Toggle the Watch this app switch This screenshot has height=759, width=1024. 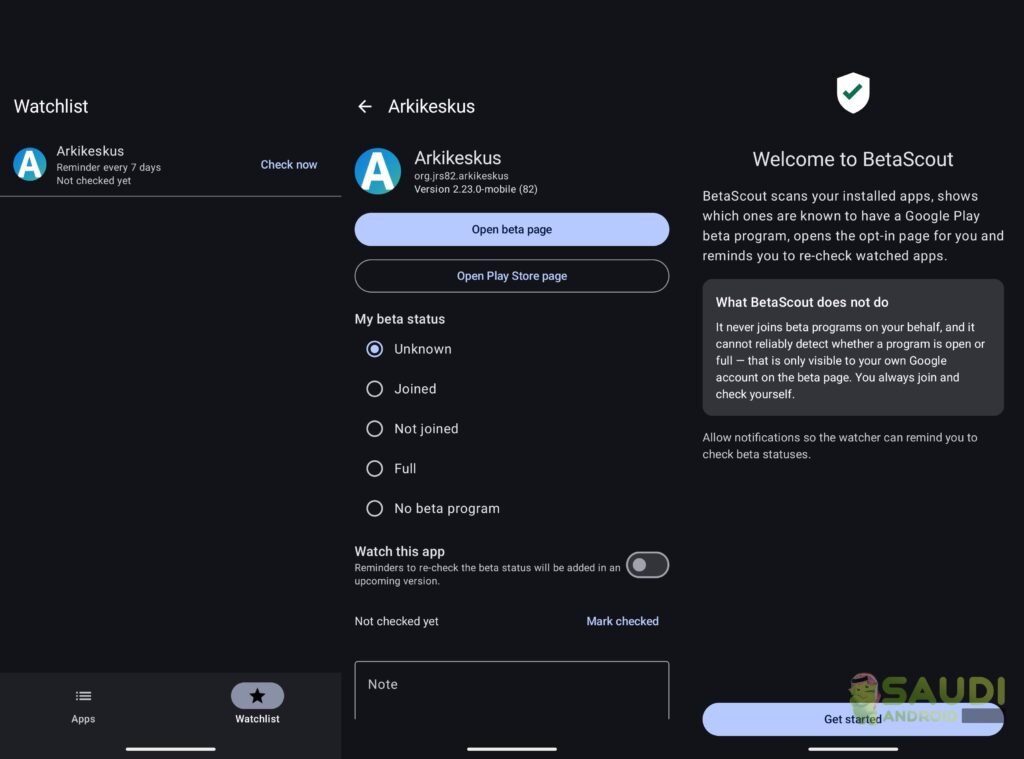click(647, 565)
